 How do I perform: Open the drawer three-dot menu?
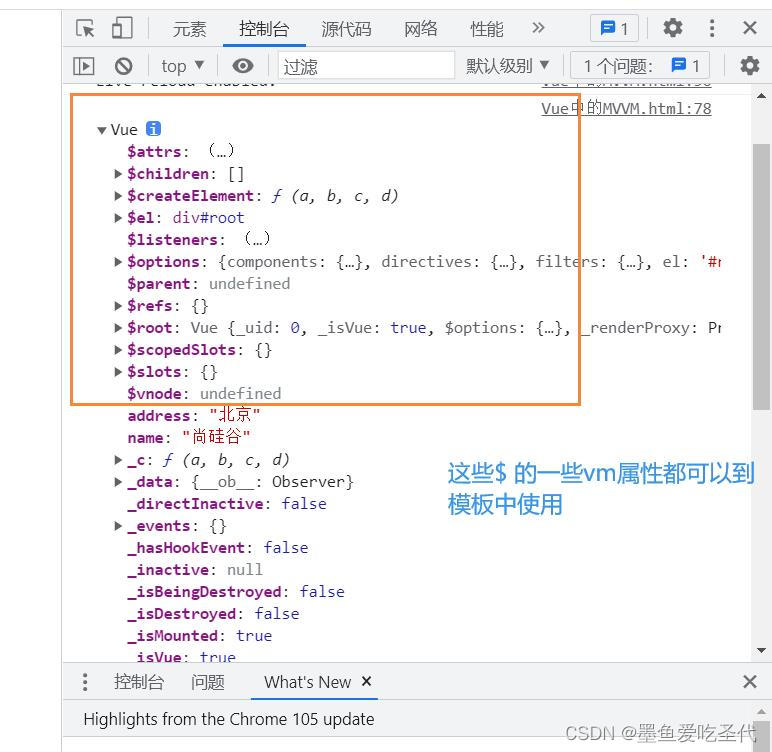click(x=85, y=682)
